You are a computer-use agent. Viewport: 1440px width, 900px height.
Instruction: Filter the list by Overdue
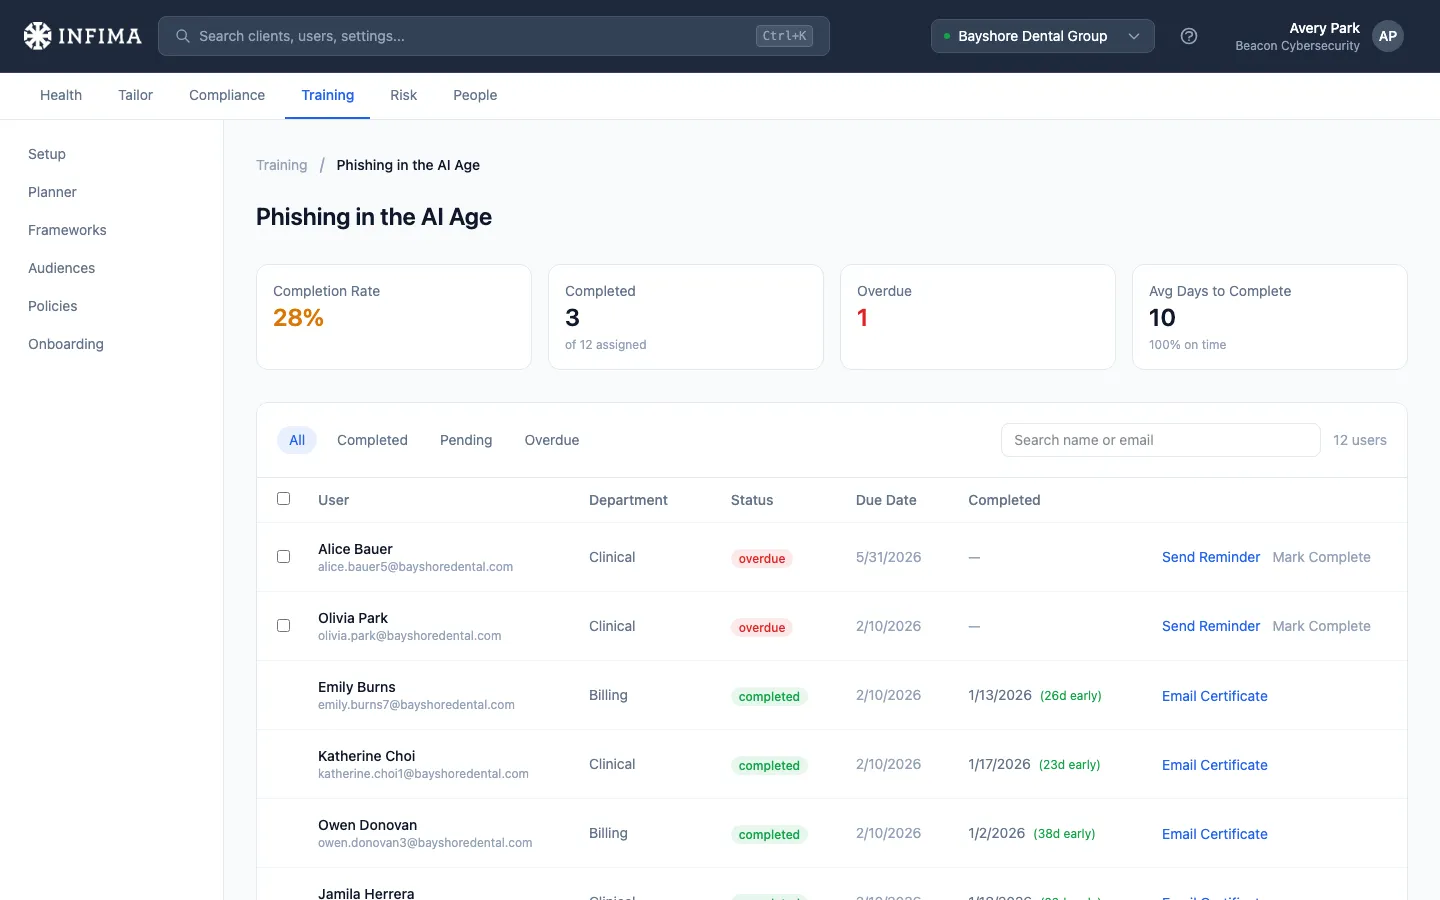552,440
